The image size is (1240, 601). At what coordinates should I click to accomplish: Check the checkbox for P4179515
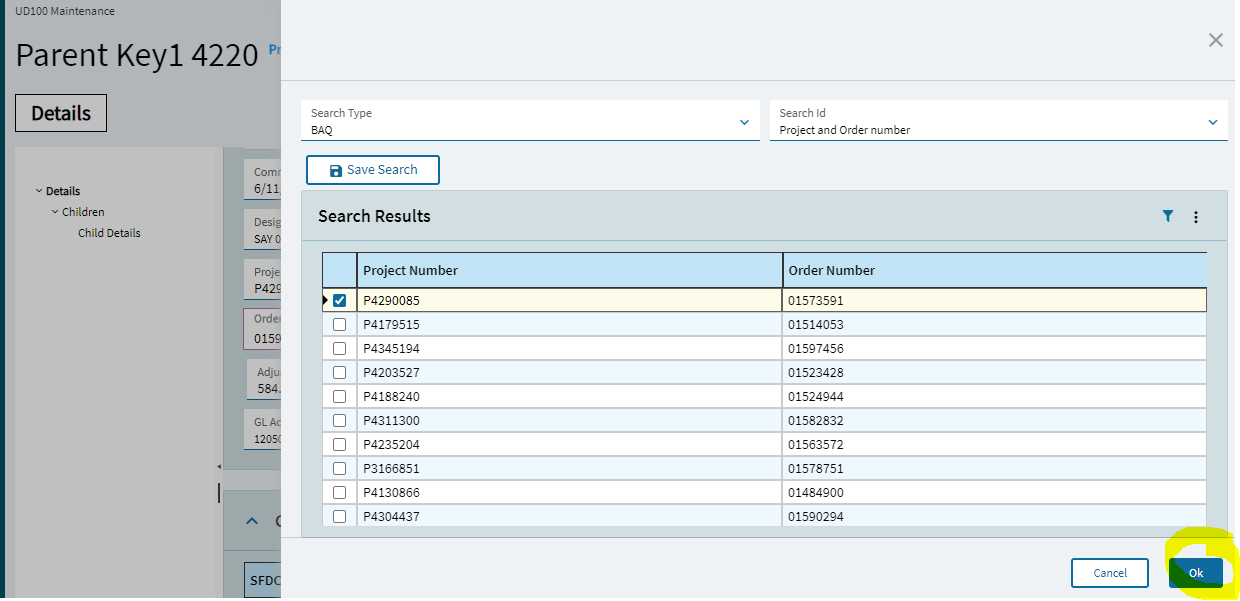pyautogui.click(x=339, y=324)
